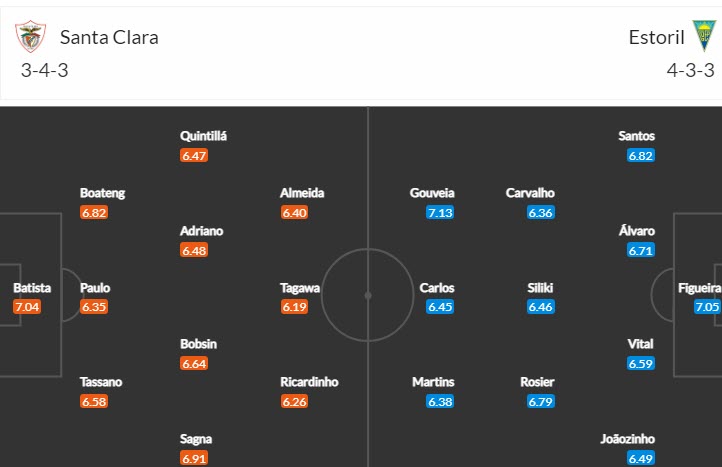Click Adriano's 6.48 rating badge
722x467 pixels.
(x=194, y=250)
